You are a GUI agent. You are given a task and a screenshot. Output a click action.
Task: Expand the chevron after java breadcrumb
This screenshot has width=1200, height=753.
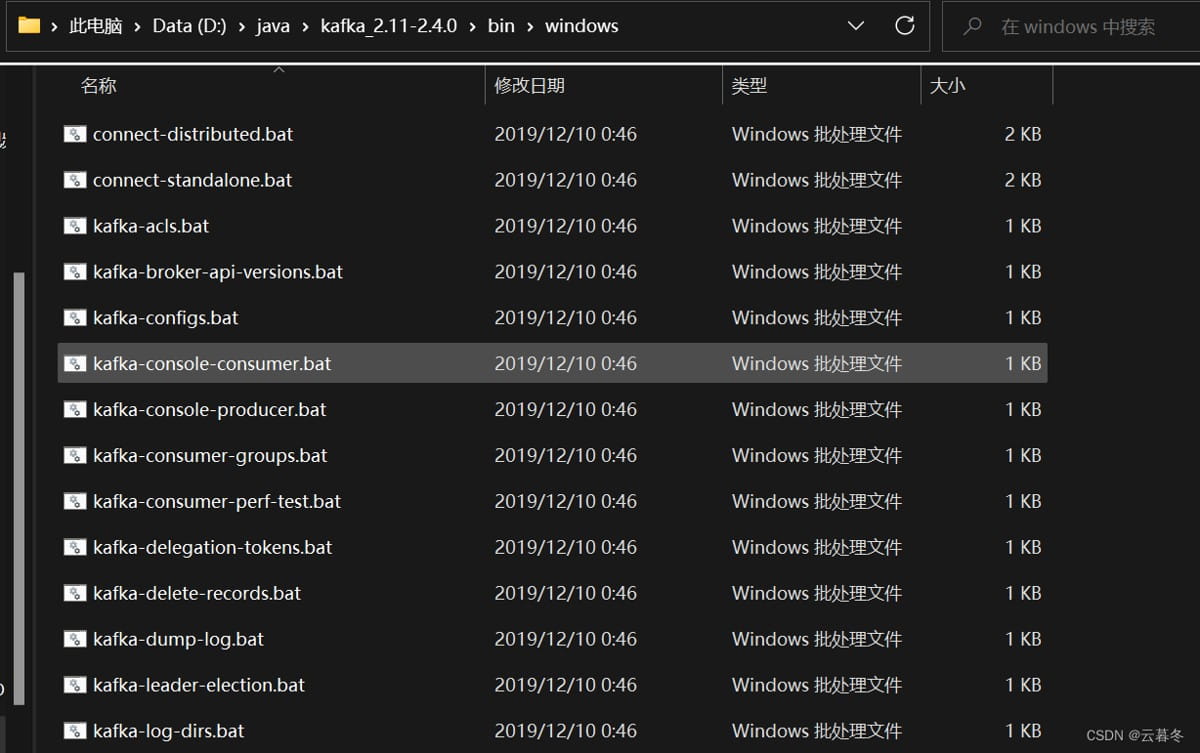(x=305, y=27)
